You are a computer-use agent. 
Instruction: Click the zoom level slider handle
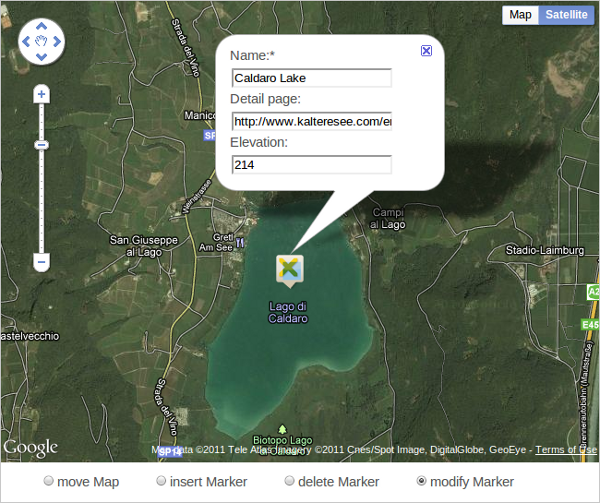(41, 145)
